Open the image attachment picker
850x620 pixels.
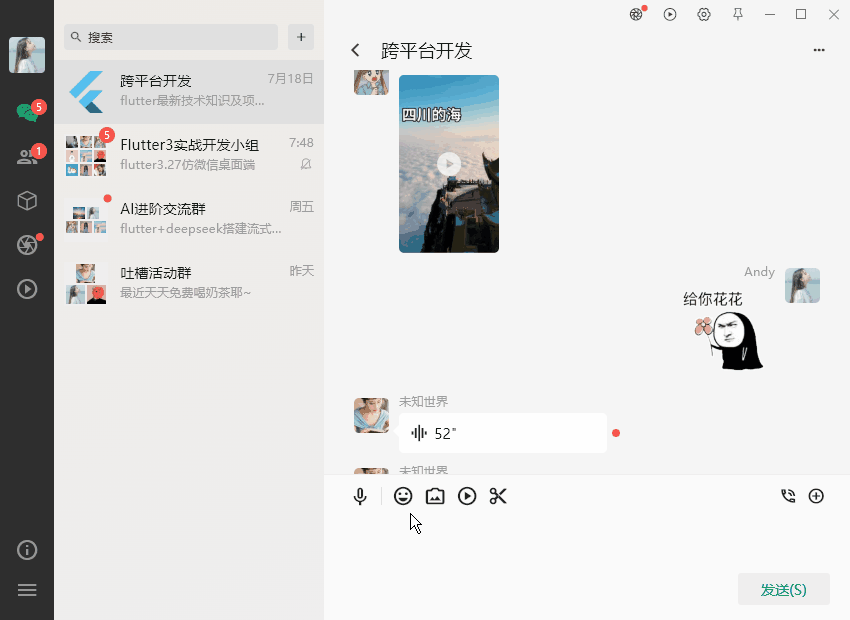tap(434, 495)
